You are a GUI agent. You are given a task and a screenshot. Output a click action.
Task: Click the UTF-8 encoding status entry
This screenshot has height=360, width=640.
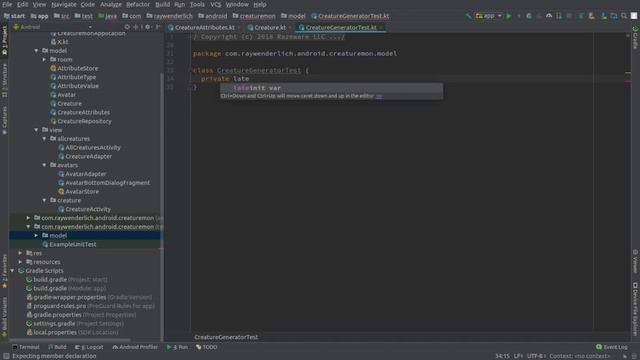pos(536,356)
